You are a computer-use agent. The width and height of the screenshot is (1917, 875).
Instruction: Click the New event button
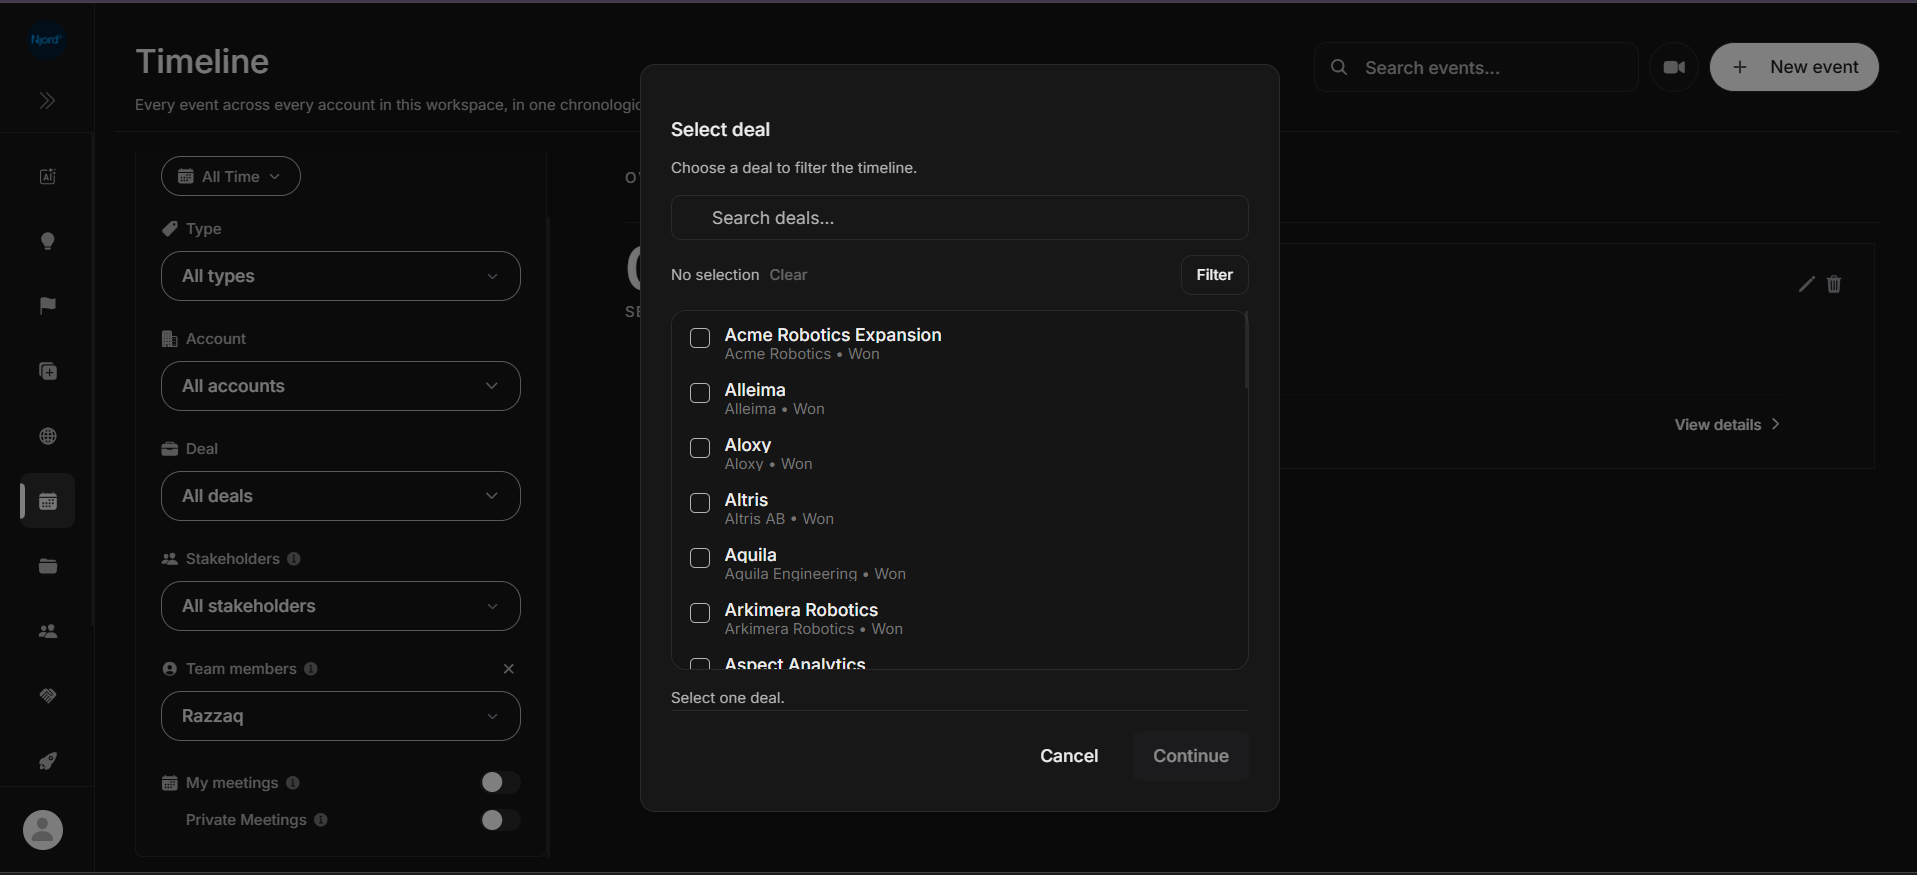(1794, 67)
